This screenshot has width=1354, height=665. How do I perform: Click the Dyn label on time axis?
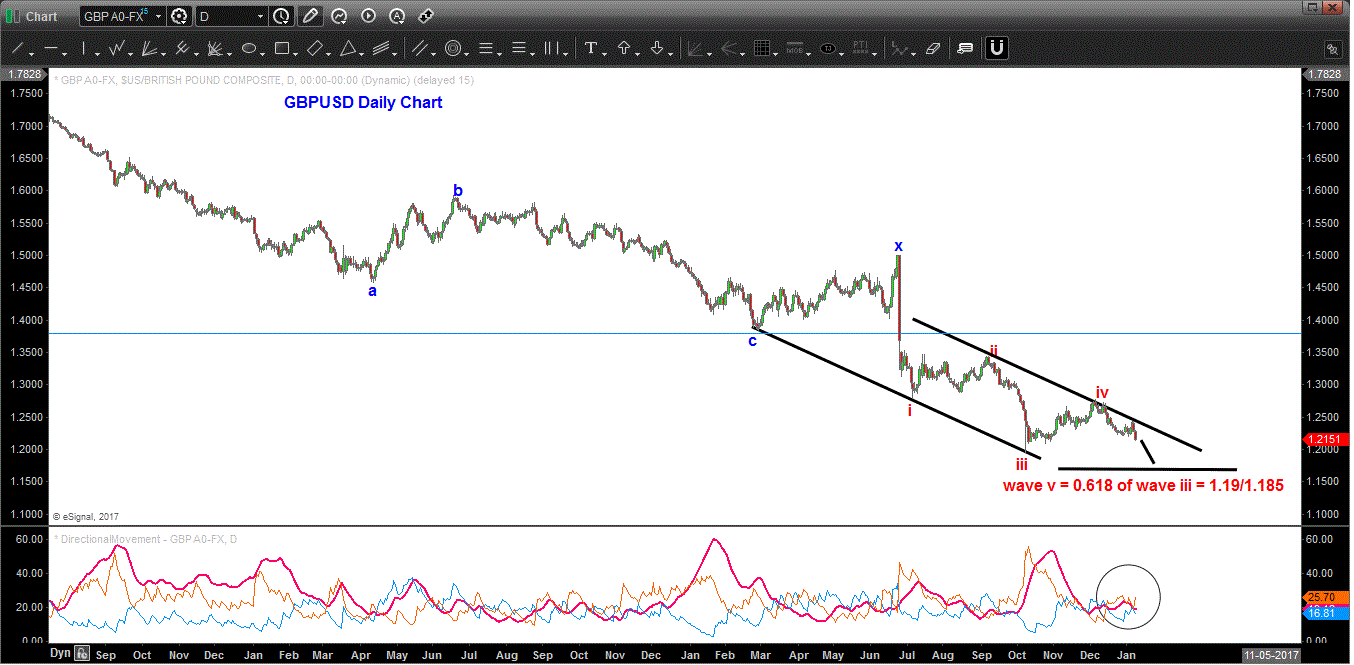click(61, 654)
